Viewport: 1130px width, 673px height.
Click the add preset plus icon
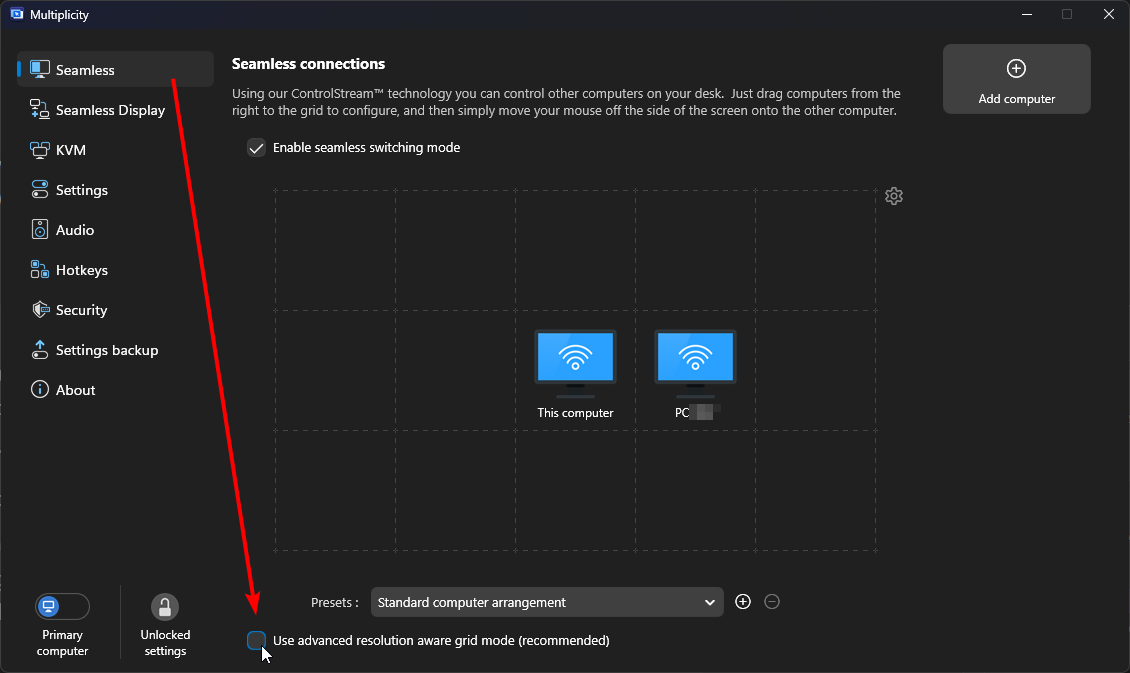[743, 602]
